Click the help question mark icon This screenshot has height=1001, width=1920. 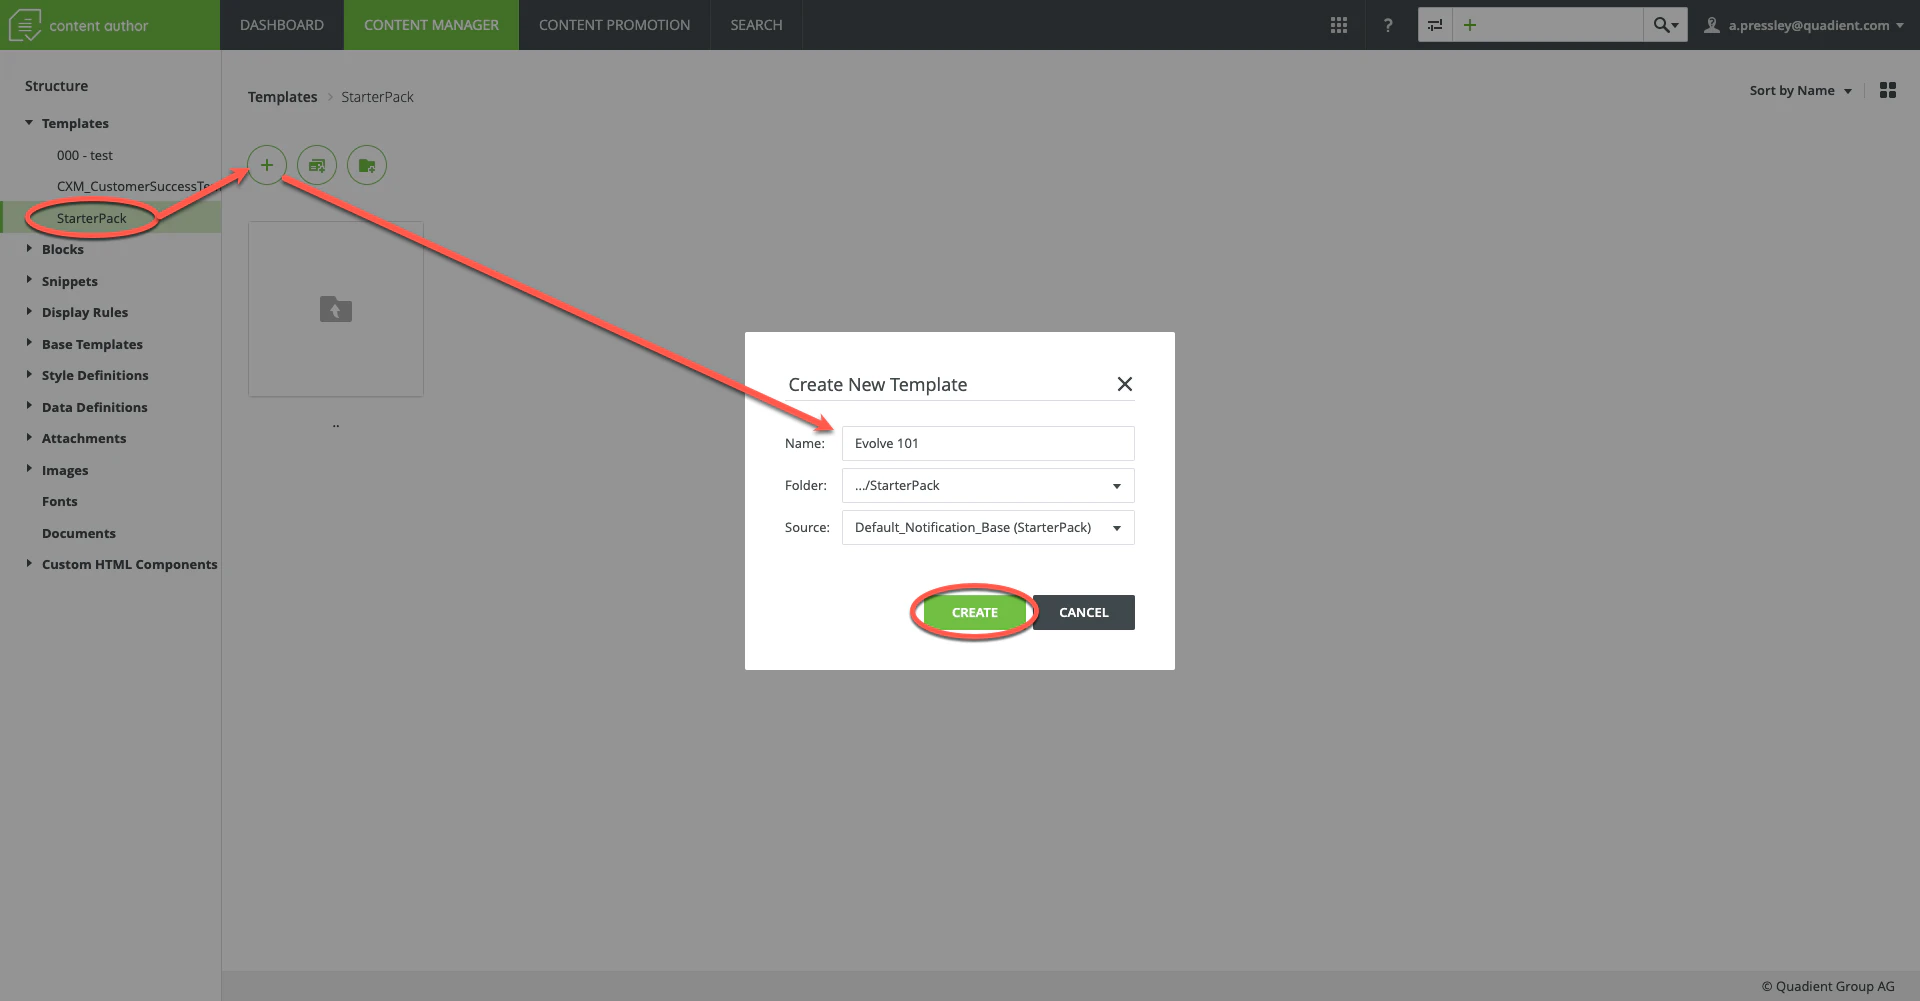coord(1388,24)
